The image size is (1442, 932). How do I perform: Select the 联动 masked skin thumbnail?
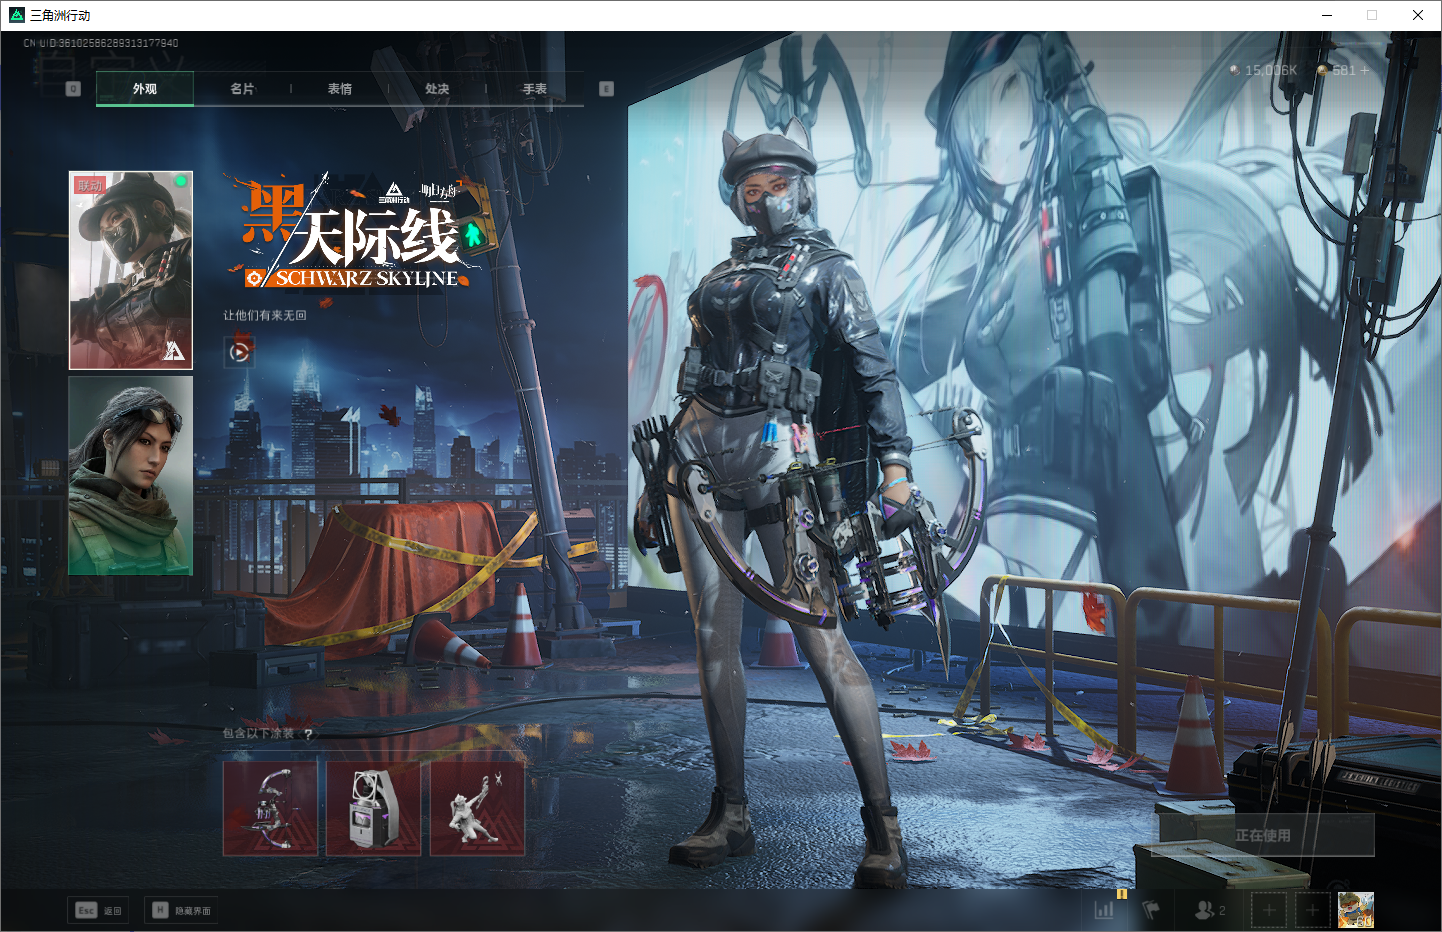(x=131, y=270)
